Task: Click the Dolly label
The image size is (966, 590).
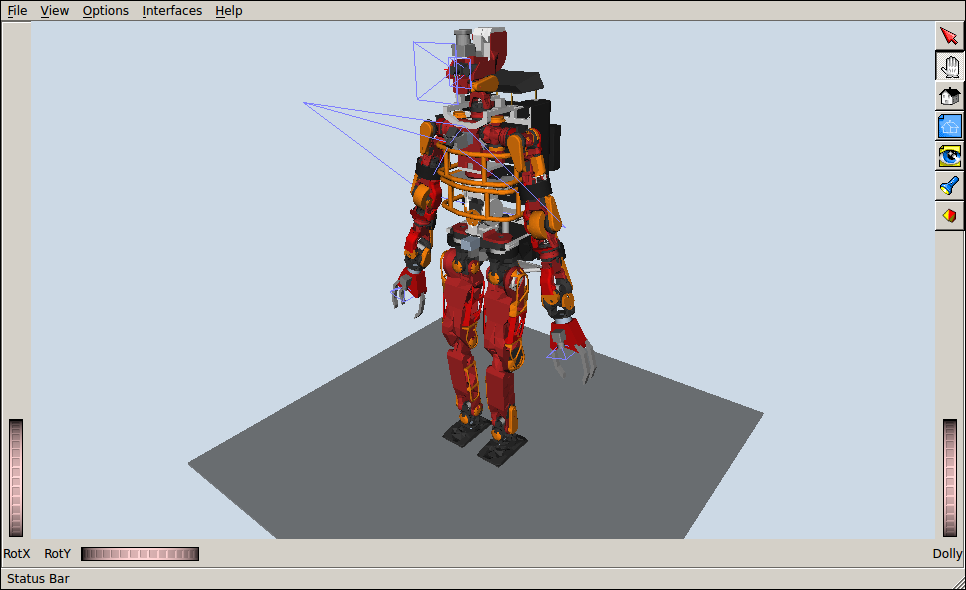Action: click(x=948, y=554)
